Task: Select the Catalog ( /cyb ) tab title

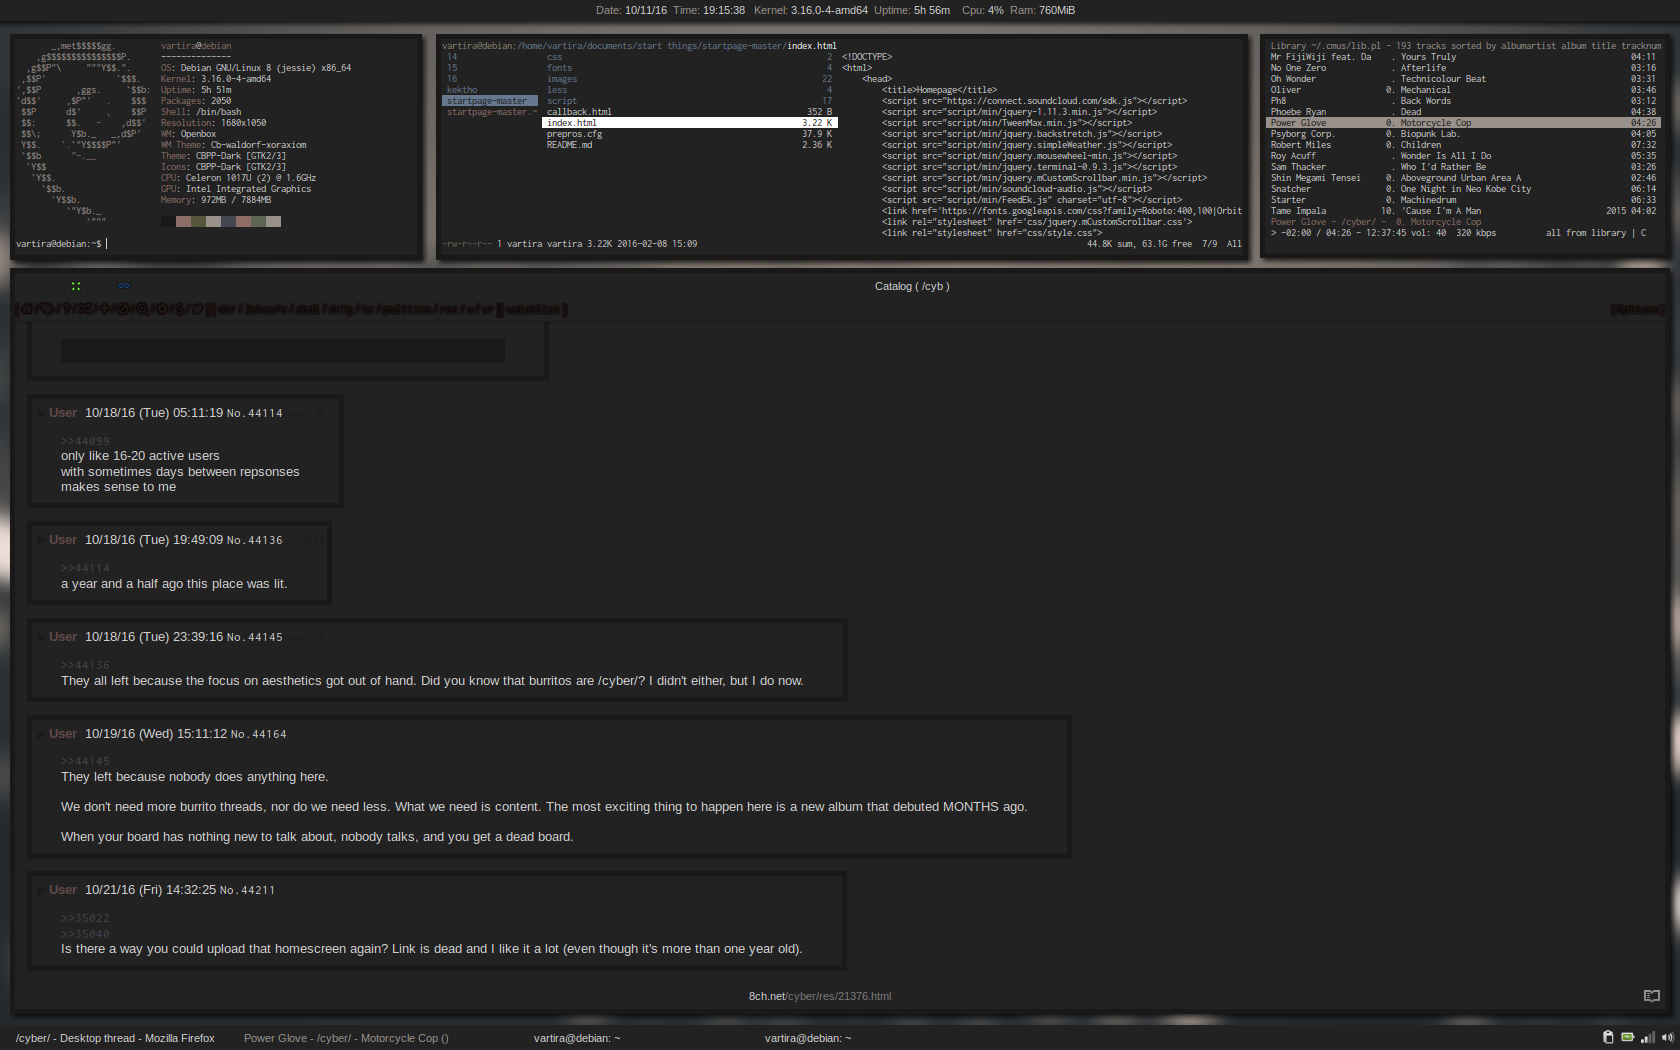Action: coord(912,286)
